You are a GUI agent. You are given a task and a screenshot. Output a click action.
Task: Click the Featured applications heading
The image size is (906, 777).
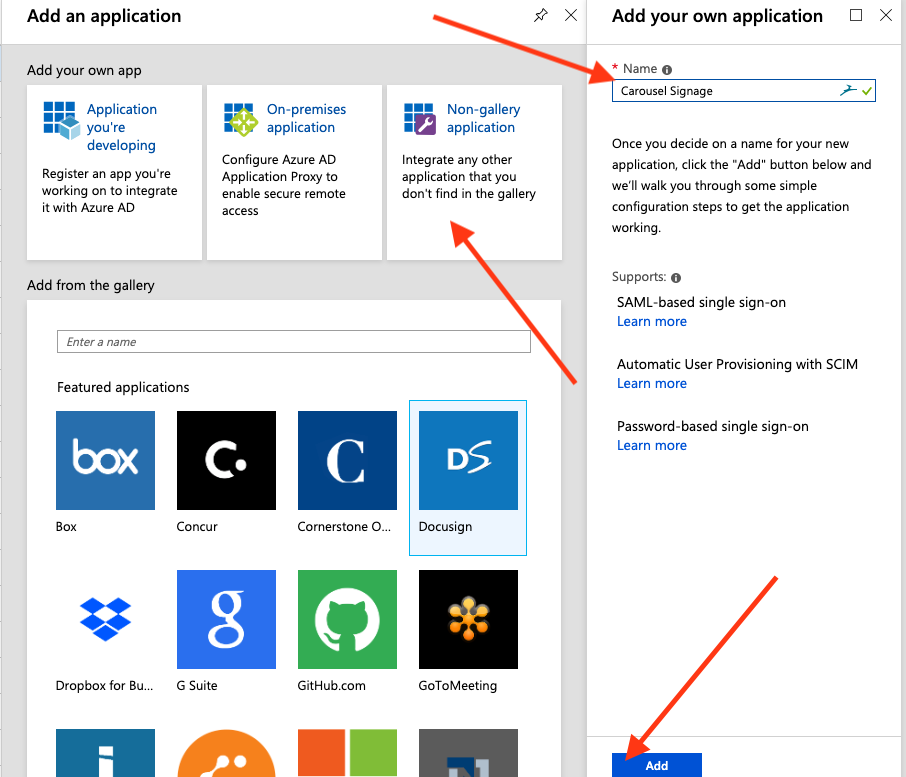123,388
